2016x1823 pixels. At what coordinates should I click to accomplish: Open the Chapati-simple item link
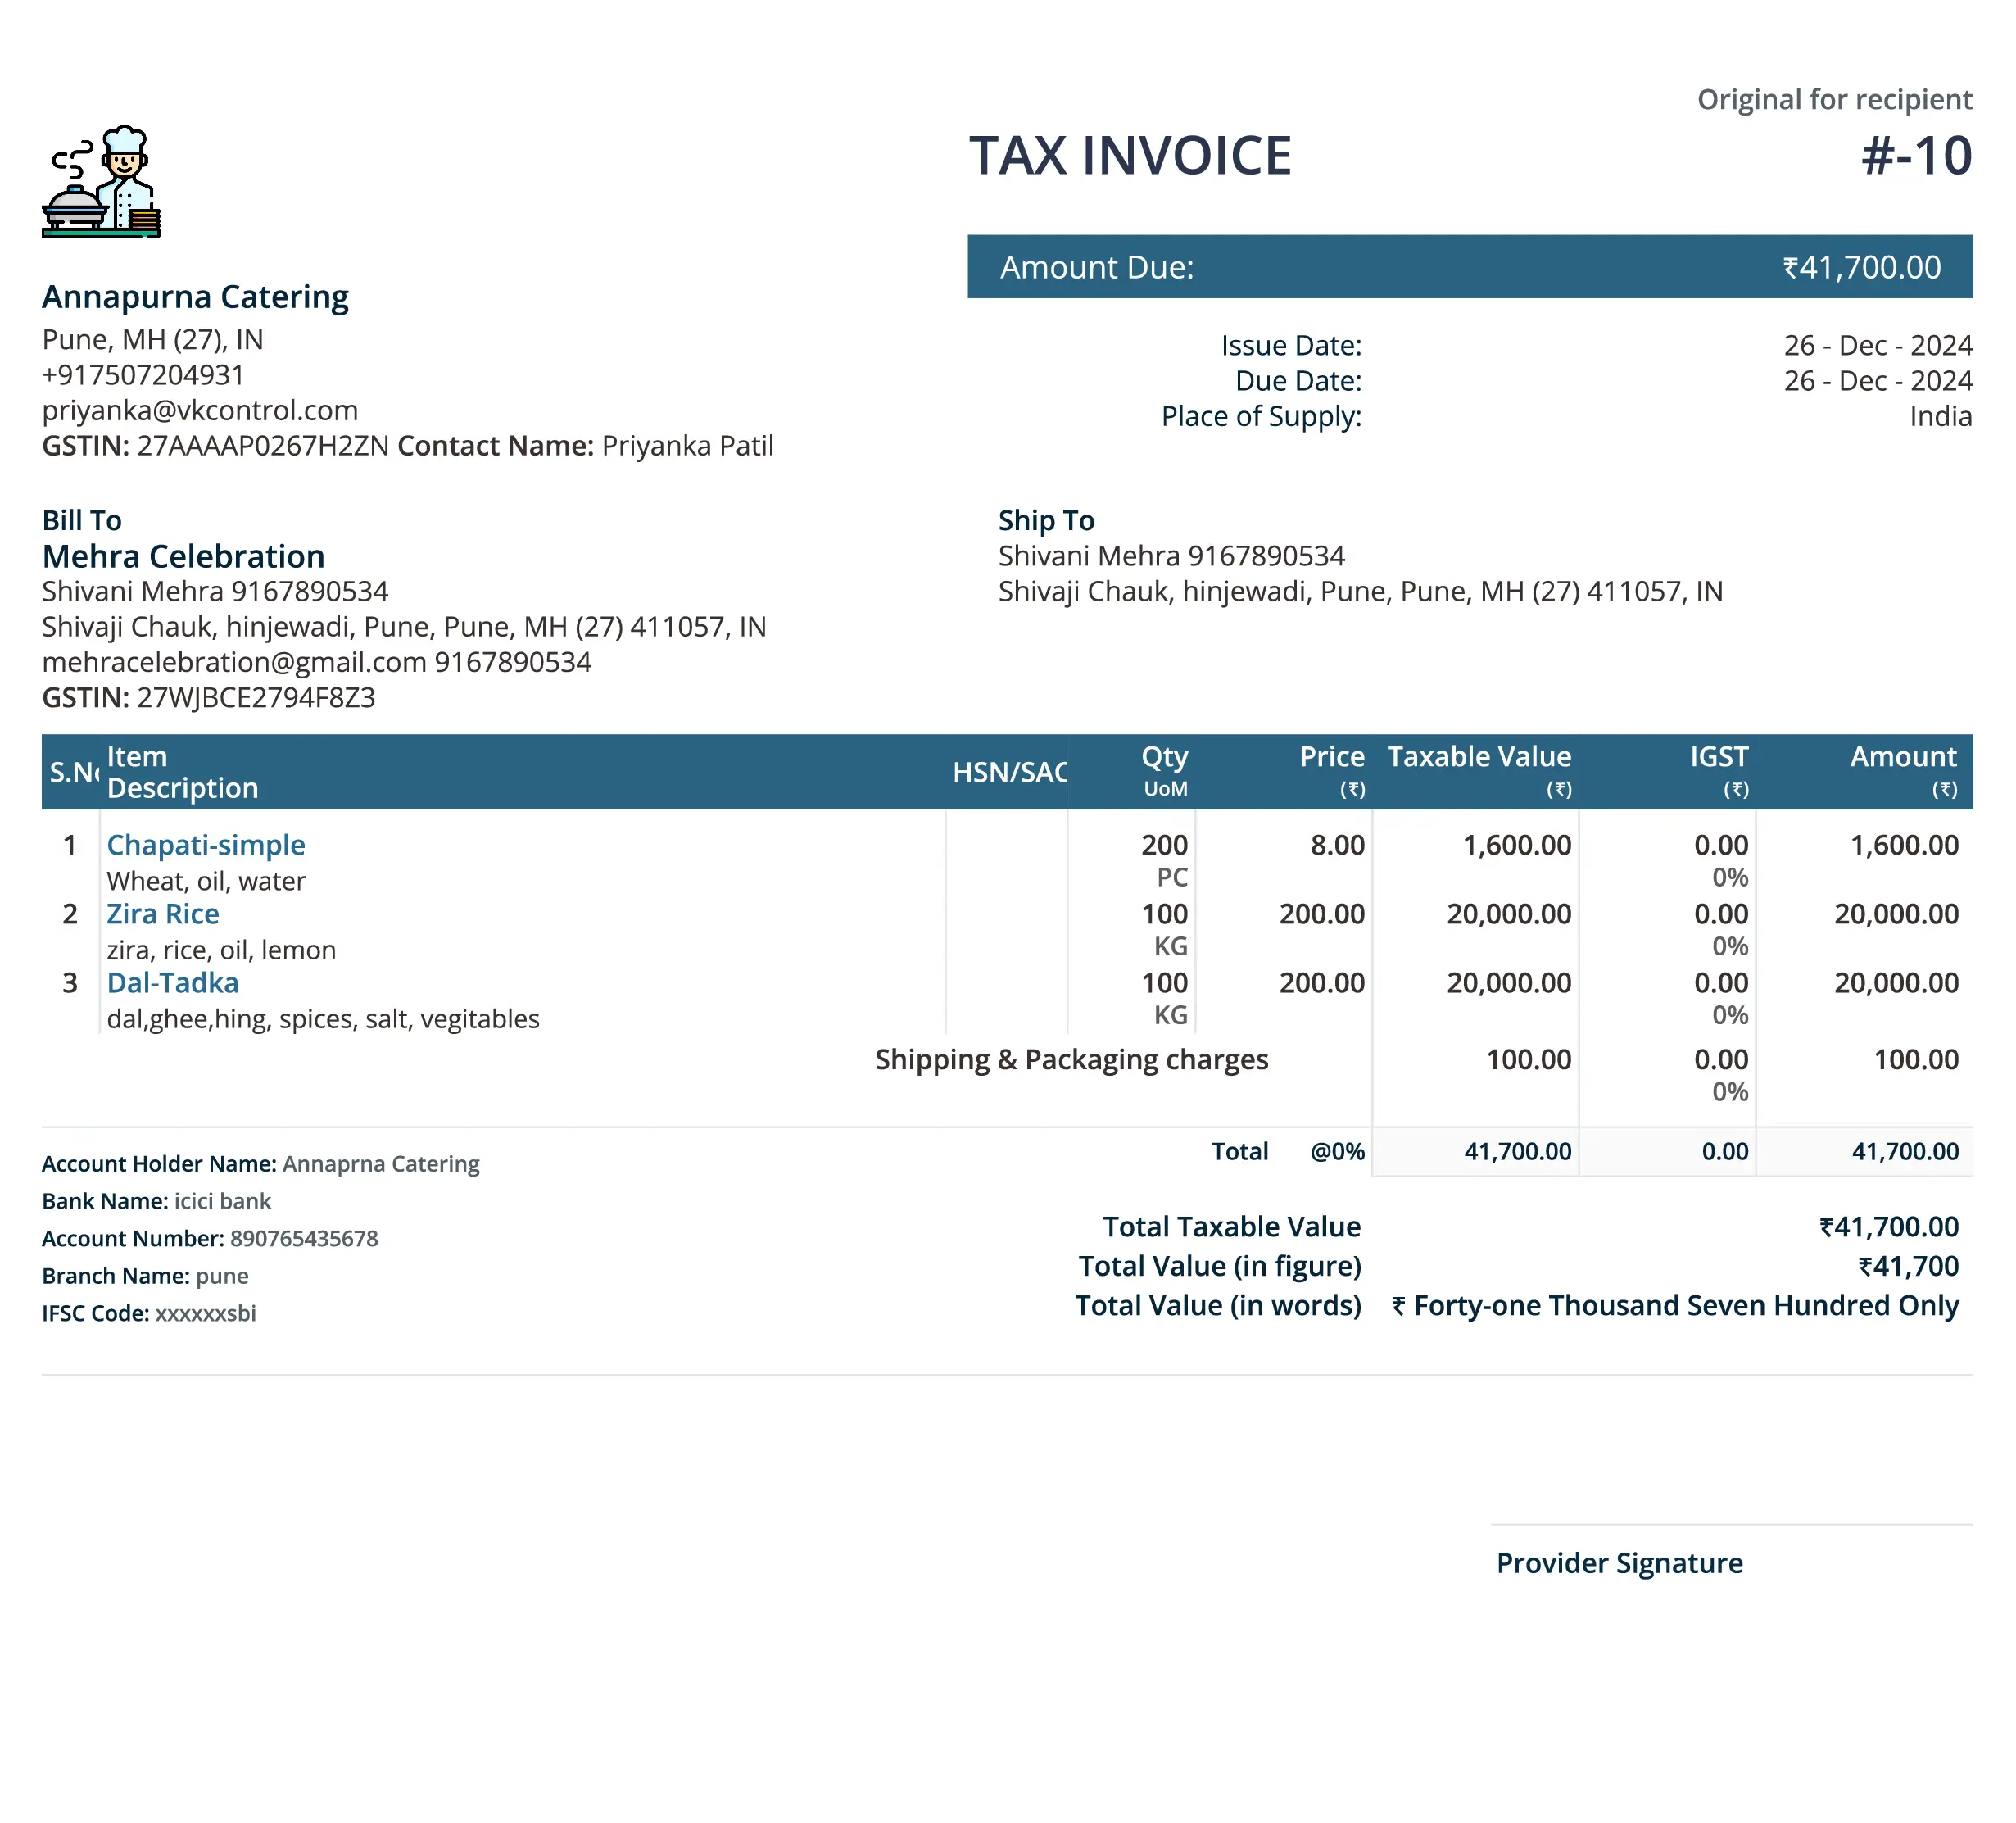click(205, 845)
